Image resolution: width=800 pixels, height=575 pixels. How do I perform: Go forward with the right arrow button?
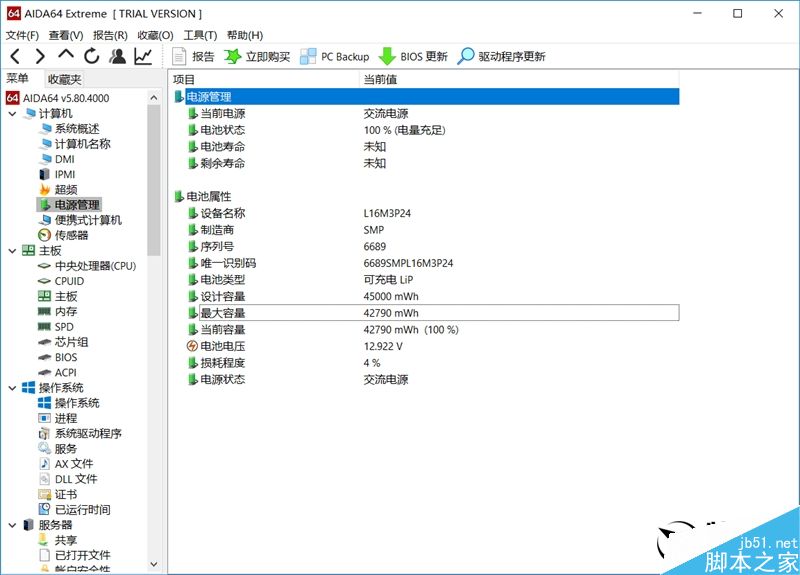point(40,56)
